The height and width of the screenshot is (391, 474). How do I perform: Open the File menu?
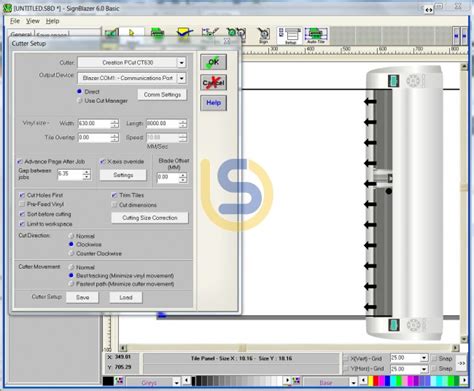(15, 21)
